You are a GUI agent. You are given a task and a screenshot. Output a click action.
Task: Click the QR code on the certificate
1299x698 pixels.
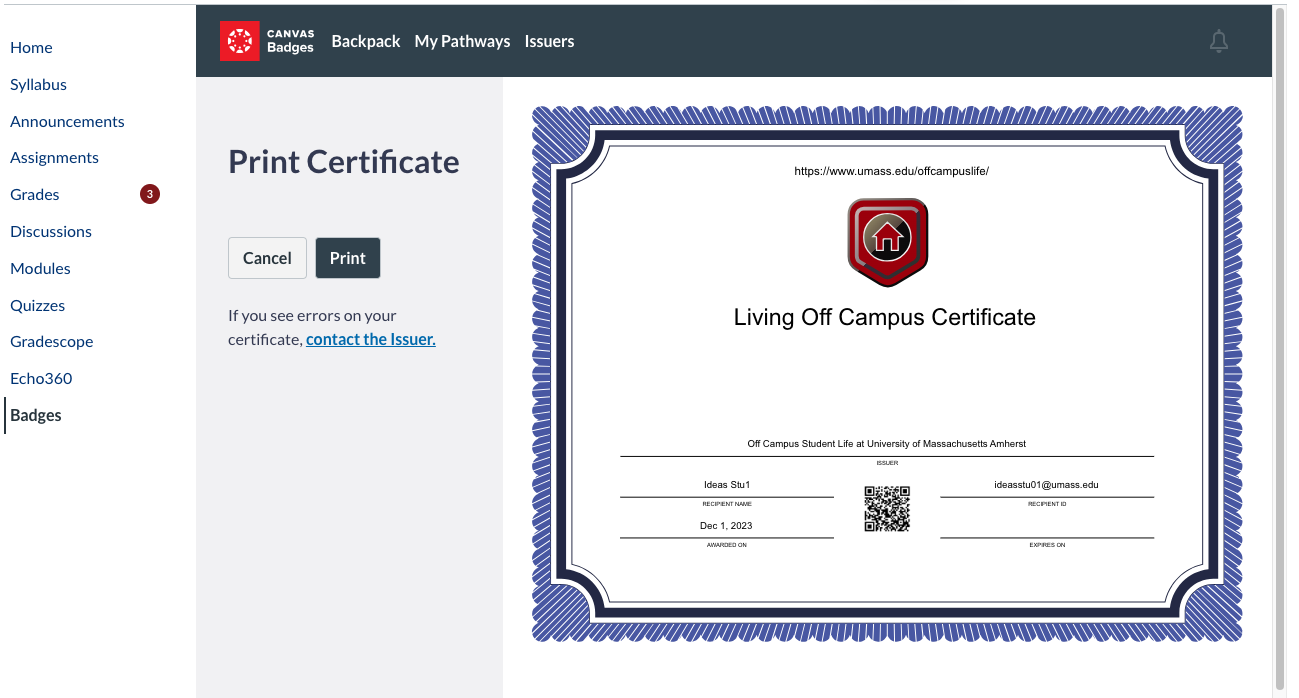pyautogui.click(x=887, y=509)
